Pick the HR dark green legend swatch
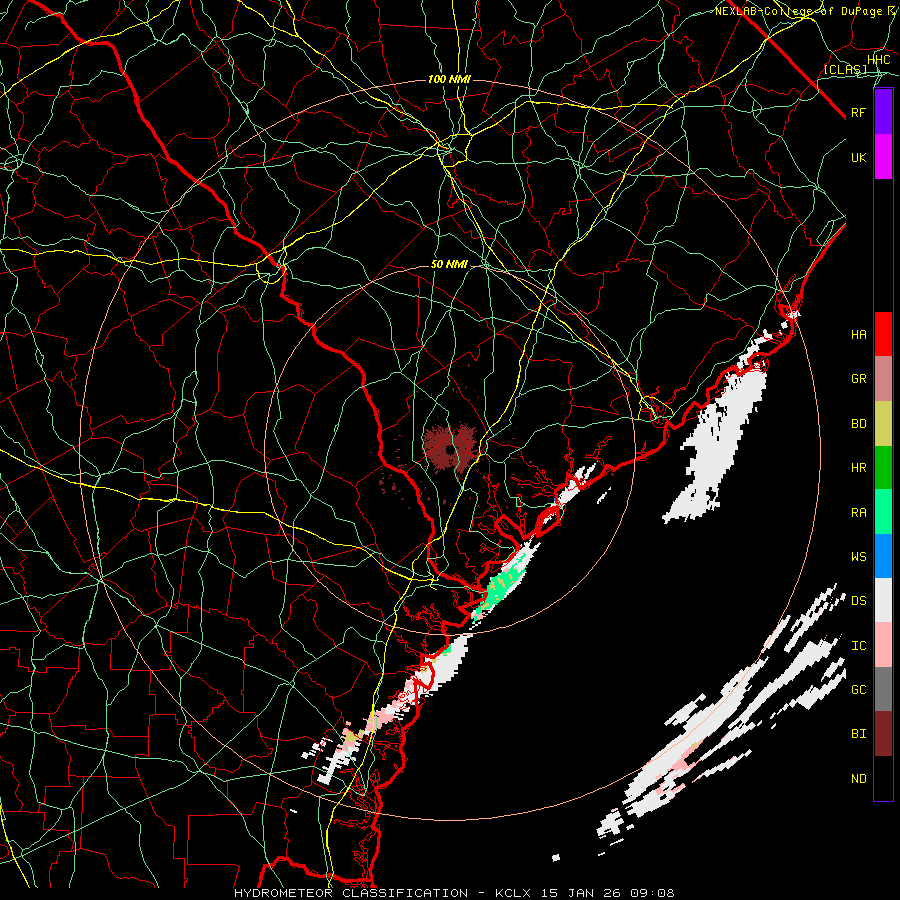Viewport: 900px width, 900px height. coord(883,468)
